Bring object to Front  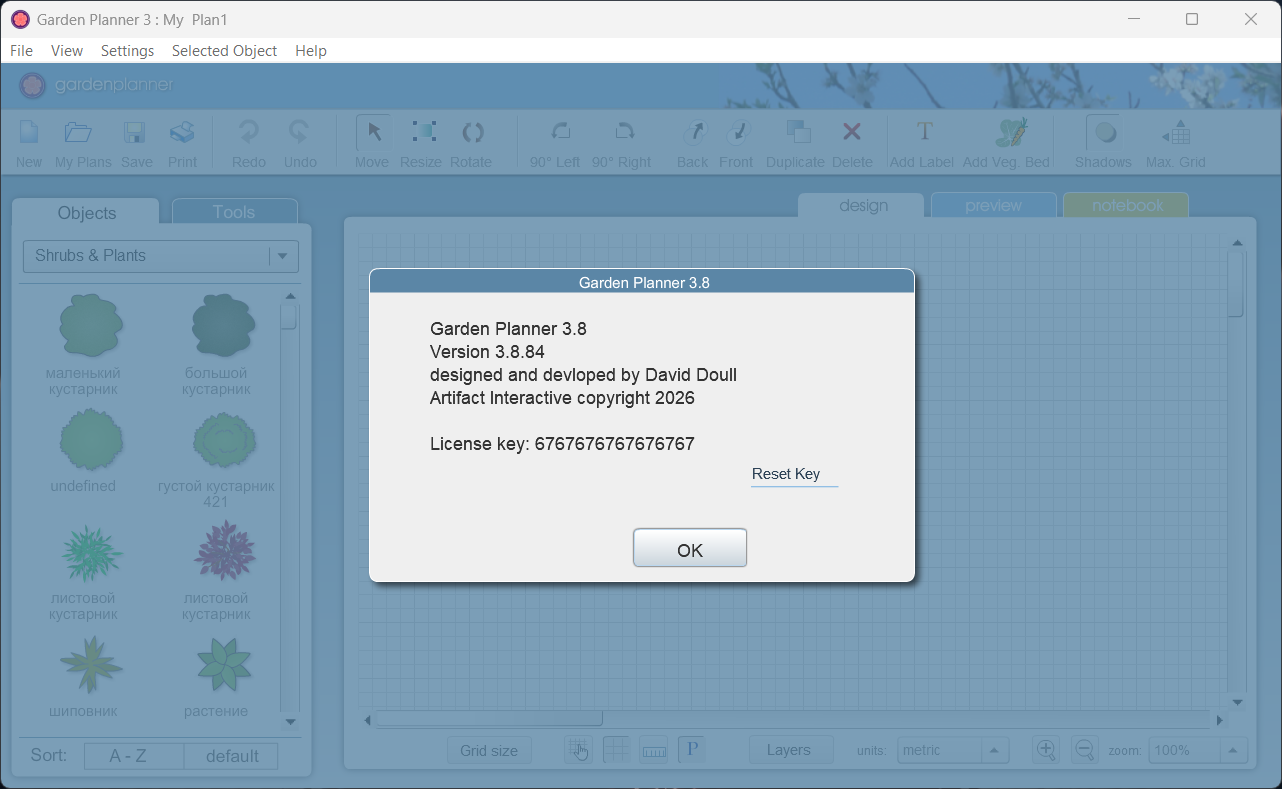737,132
